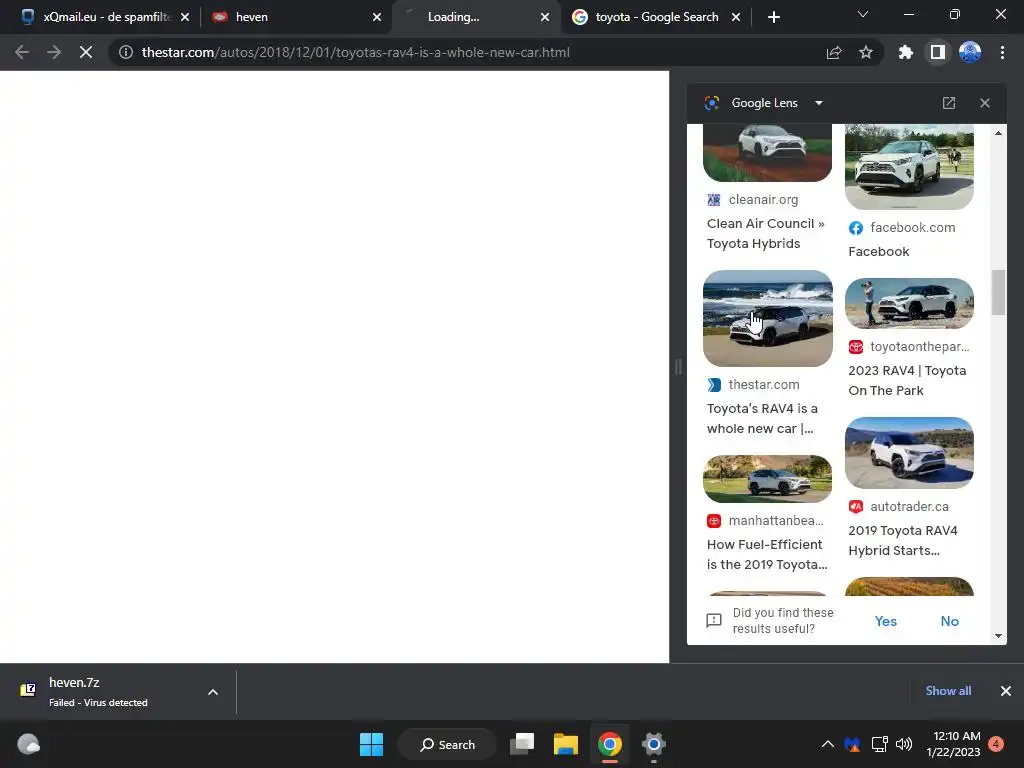Viewport: 1024px width, 768px height.
Task: Click the Malwarebytes tray icon
Action: pos(852,744)
